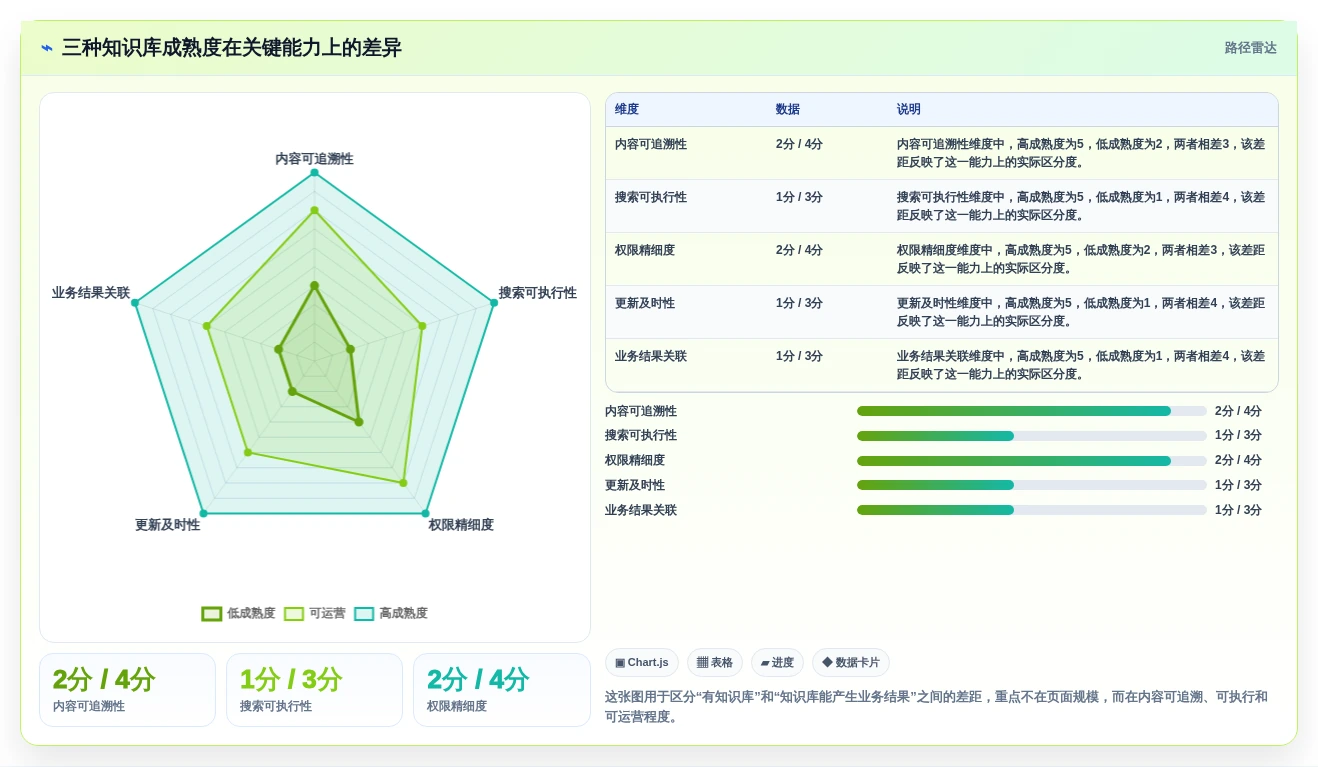Image resolution: width=1318 pixels, height=767 pixels.
Task: Click the 业务结果关联 progress bar
Action: 1032,510
